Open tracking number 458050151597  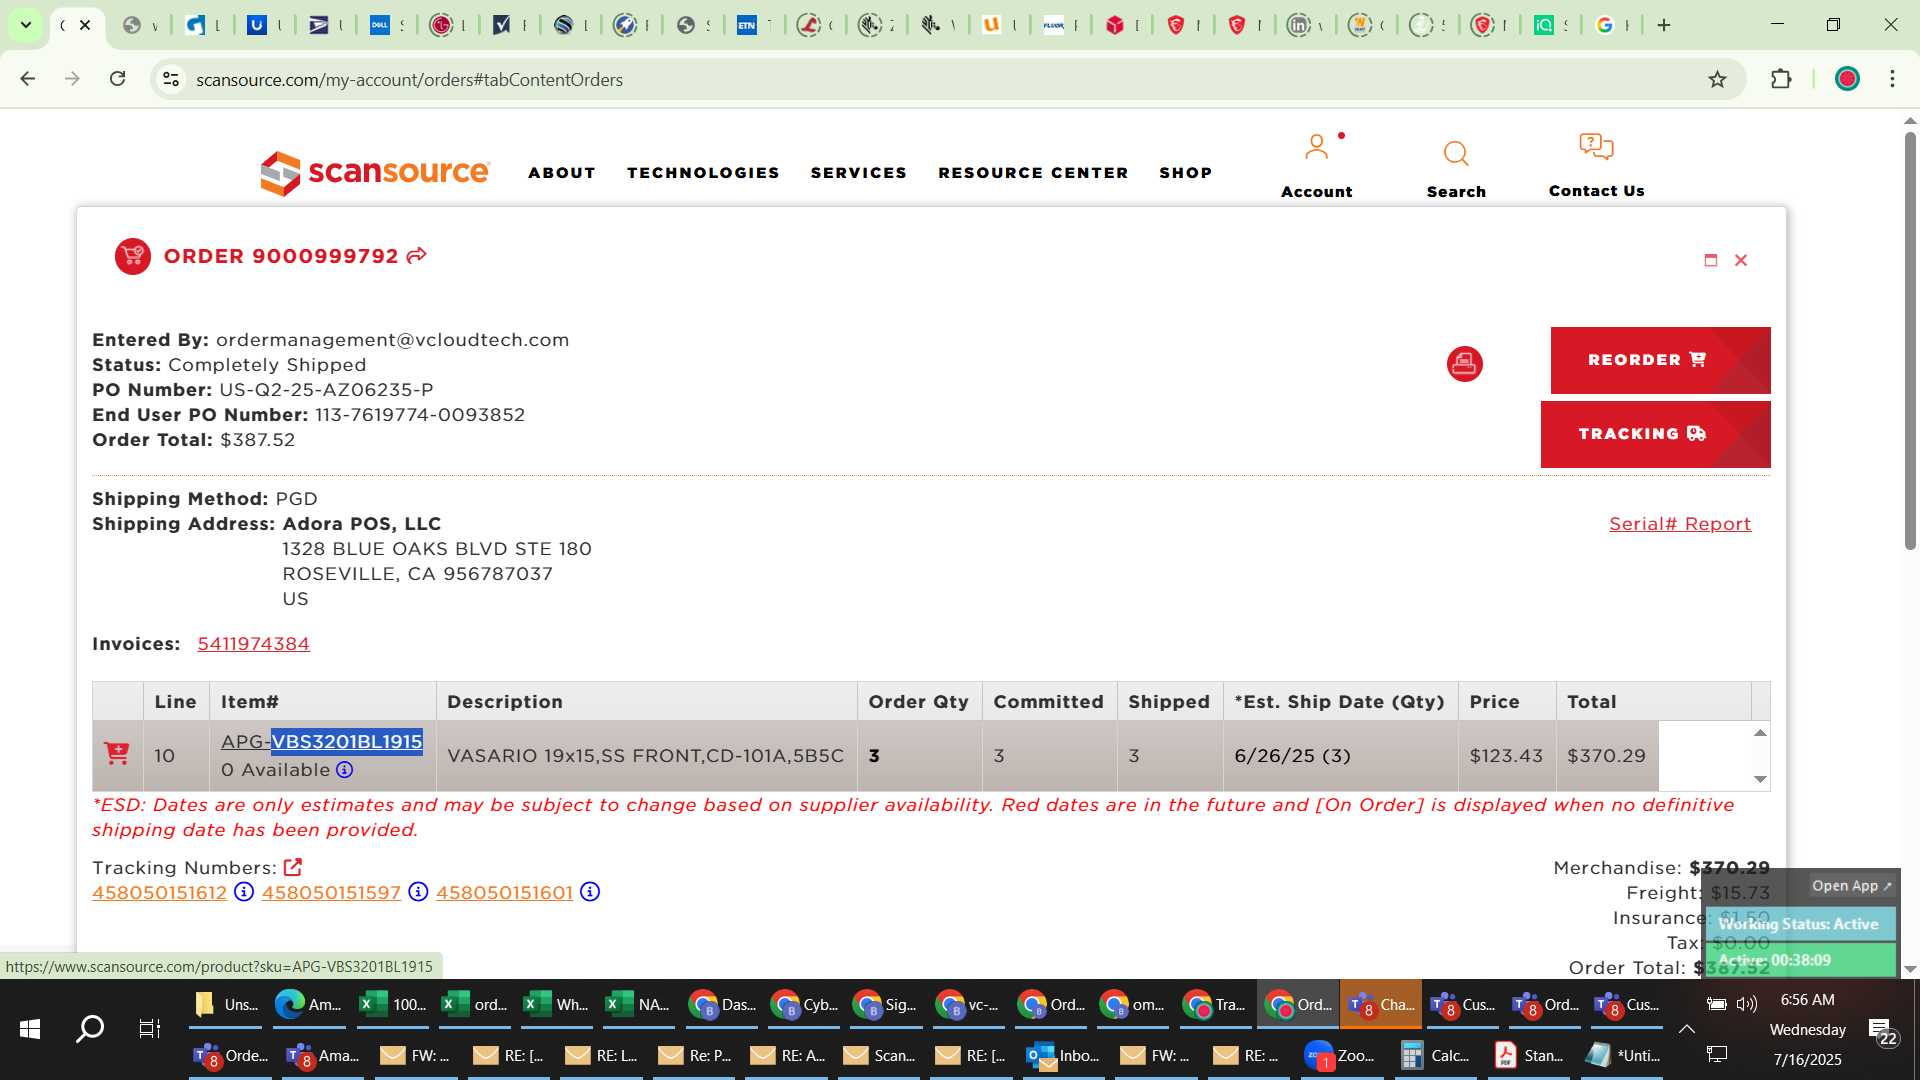(x=331, y=892)
